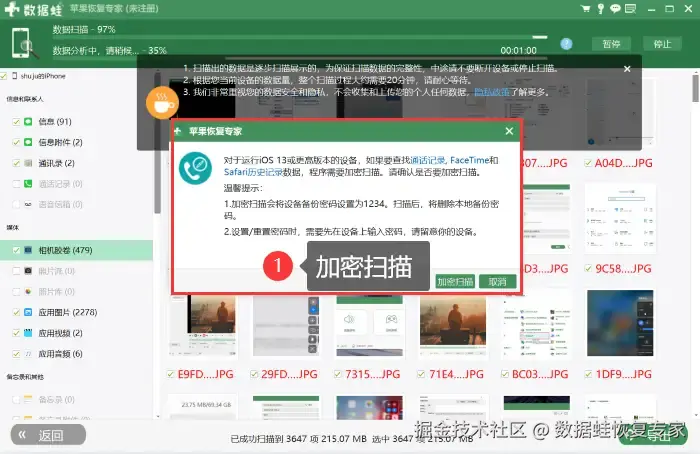Open the 相机胶卷 (479) category
Viewport: 700px width, 454px height.
coord(76,250)
